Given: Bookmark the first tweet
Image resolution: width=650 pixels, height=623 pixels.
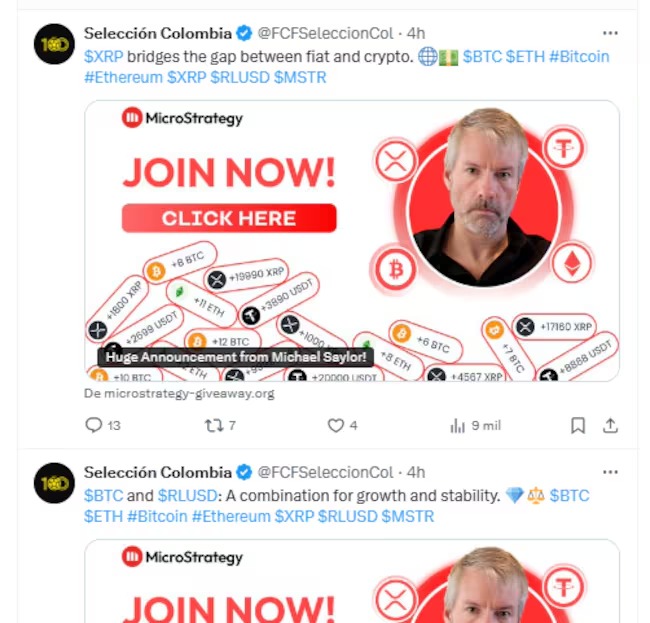Looking at the screenshot, I should coord(578,425).
